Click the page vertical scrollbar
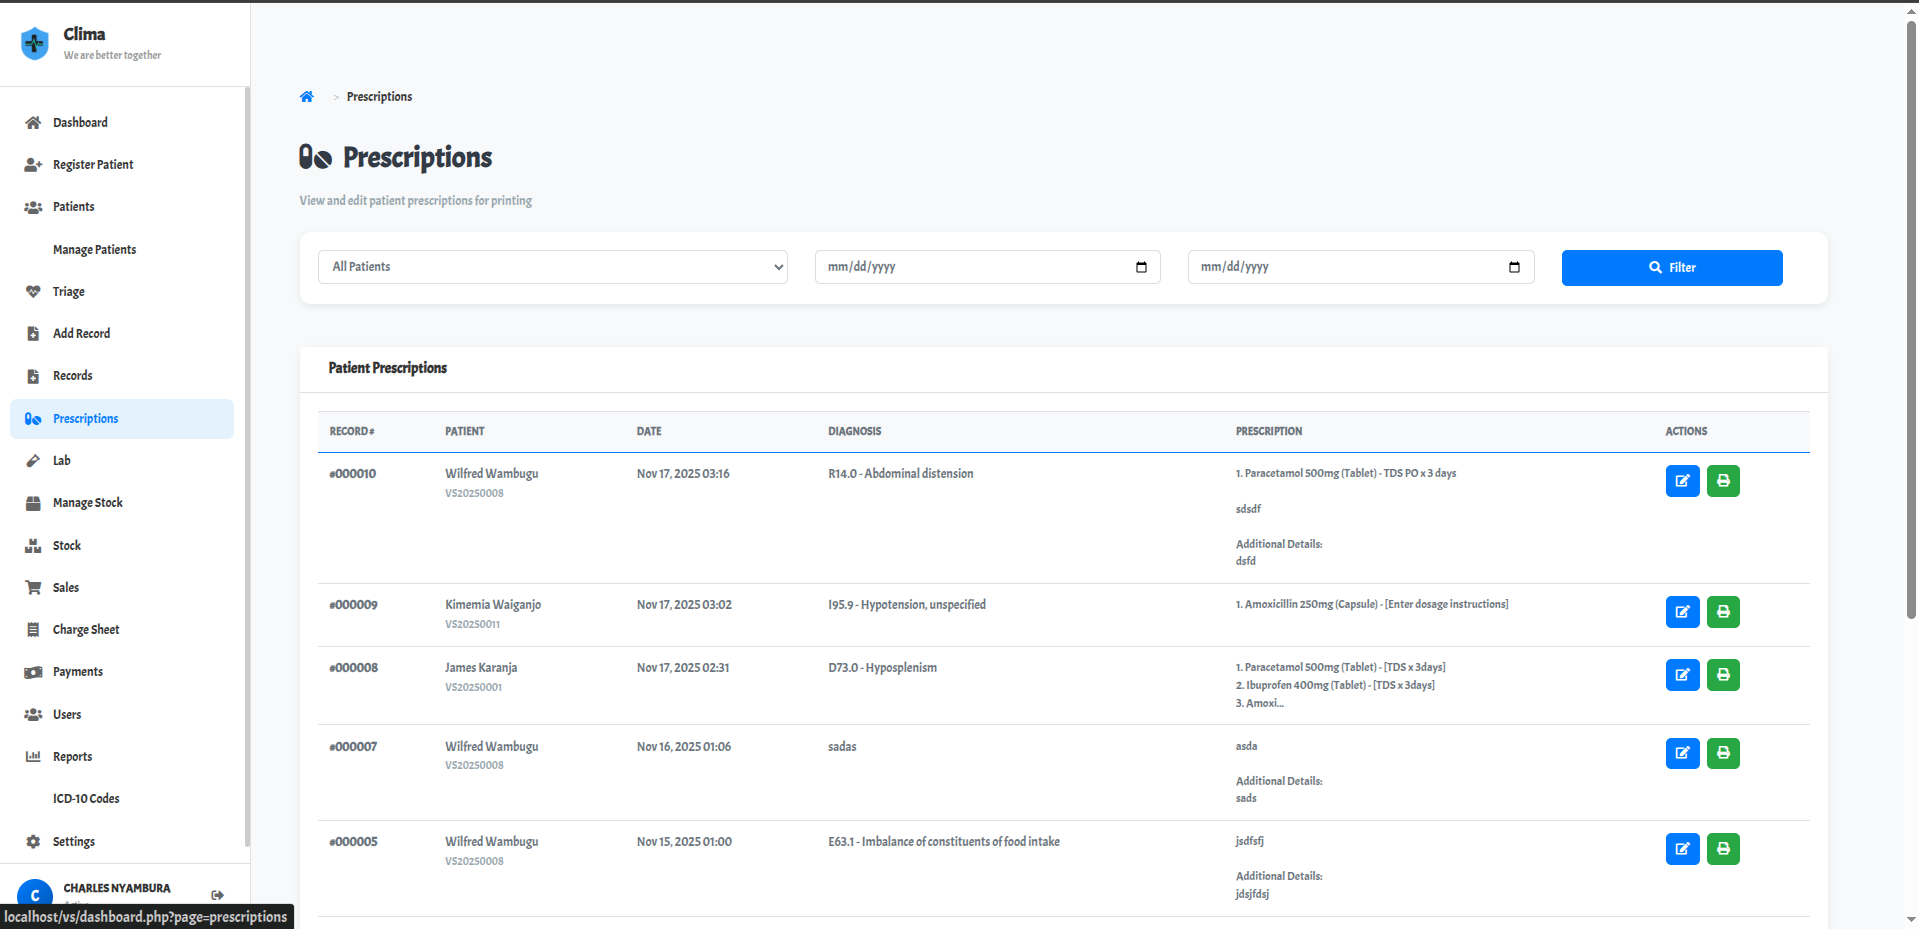Screen dimensions: 1919x929 coord(1911,320)
